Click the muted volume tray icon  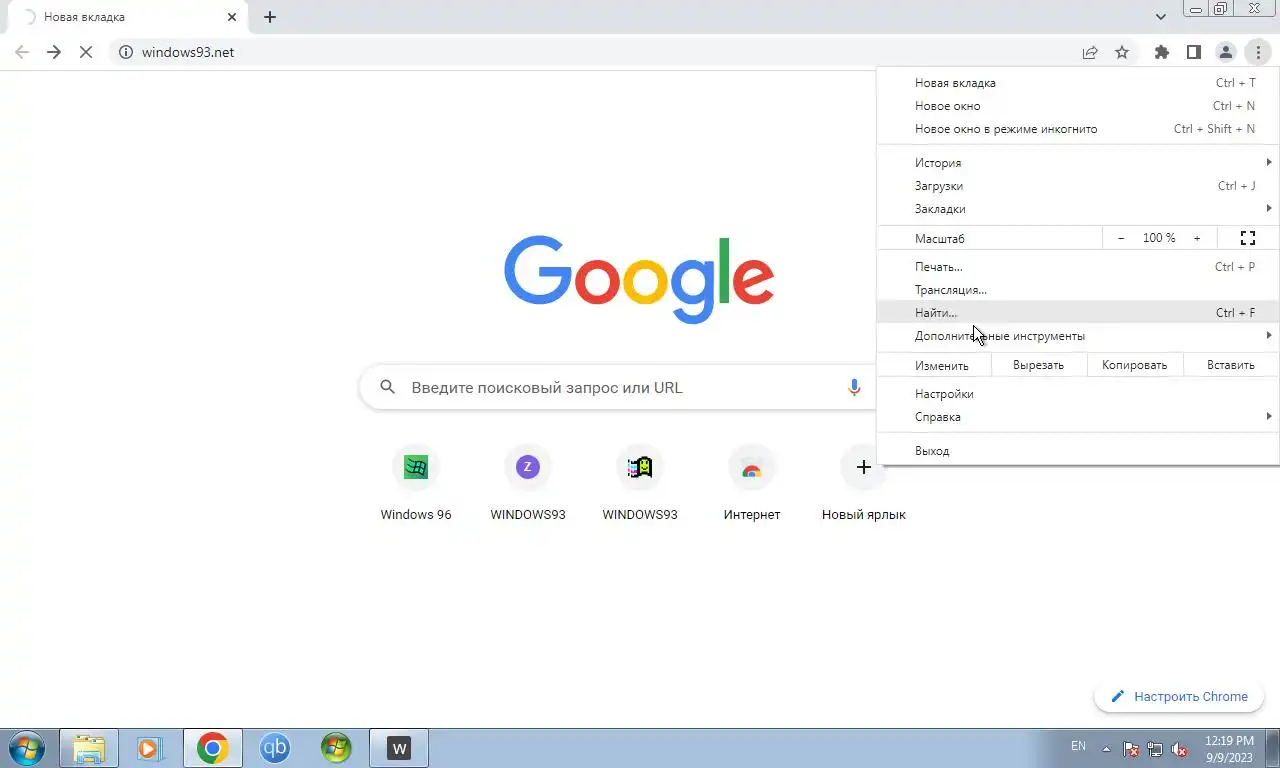tap(1180, 749)
